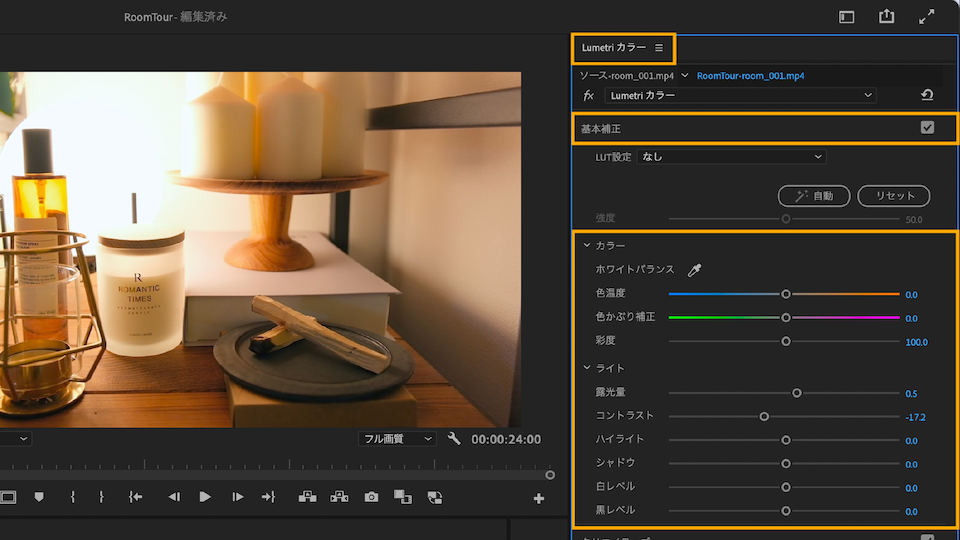Click the video preview in the program monitor
The width and height of the screenshot is (960, 540).
(260, 250)
